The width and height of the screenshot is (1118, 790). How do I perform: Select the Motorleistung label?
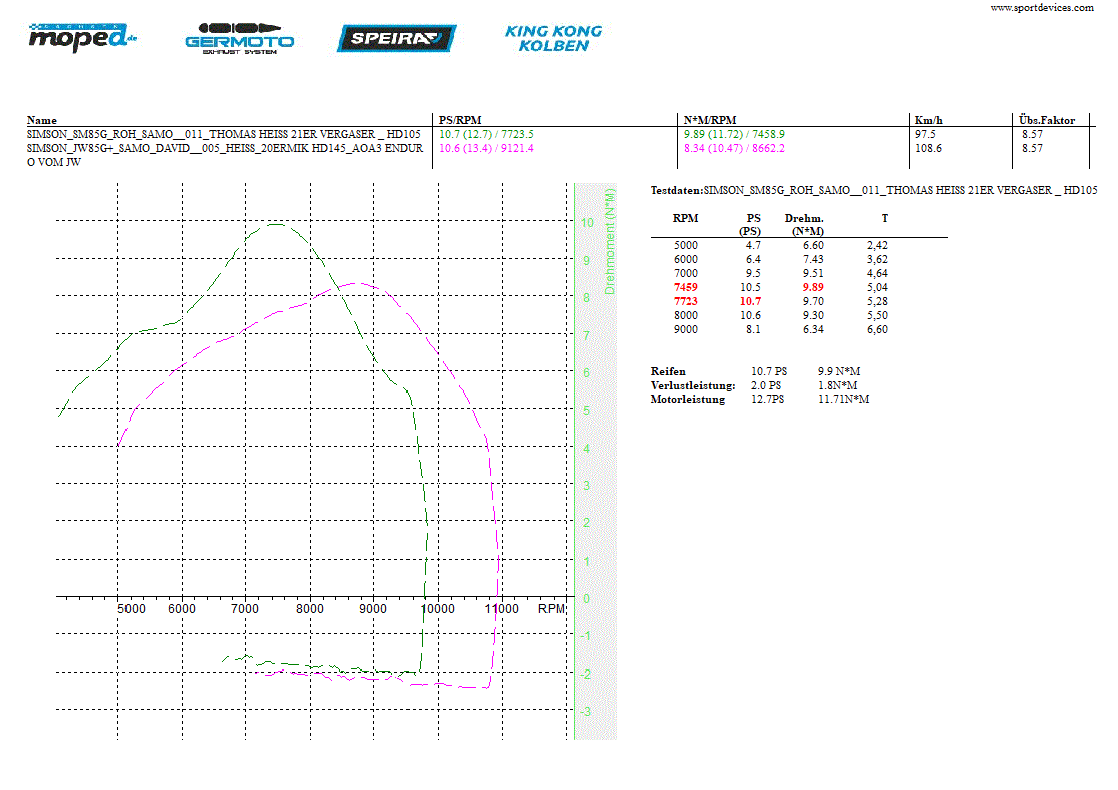click(687, 399)
